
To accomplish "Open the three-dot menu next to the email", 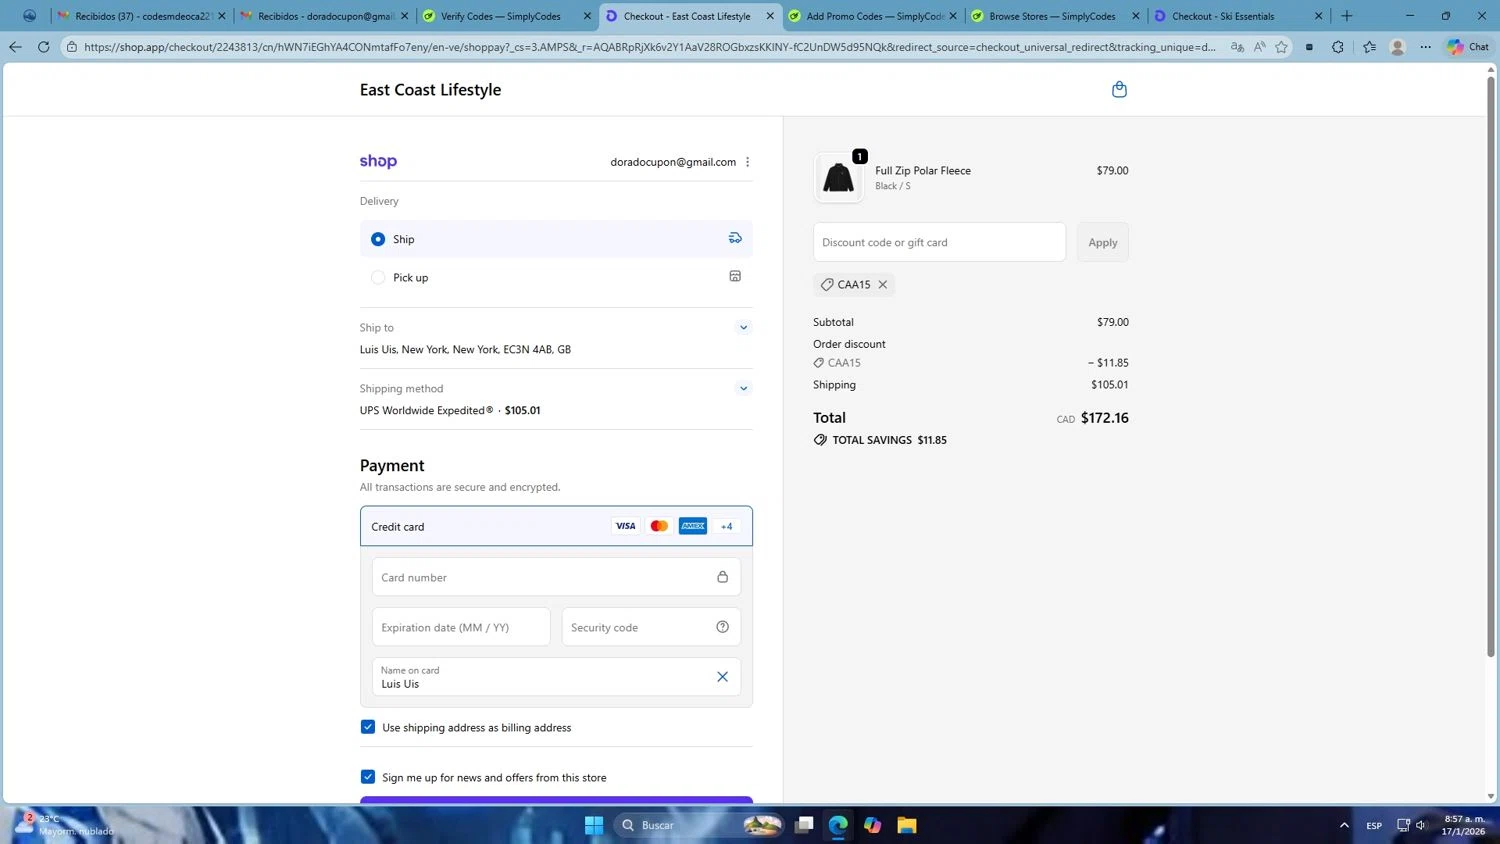I will (x=747, y=162).
